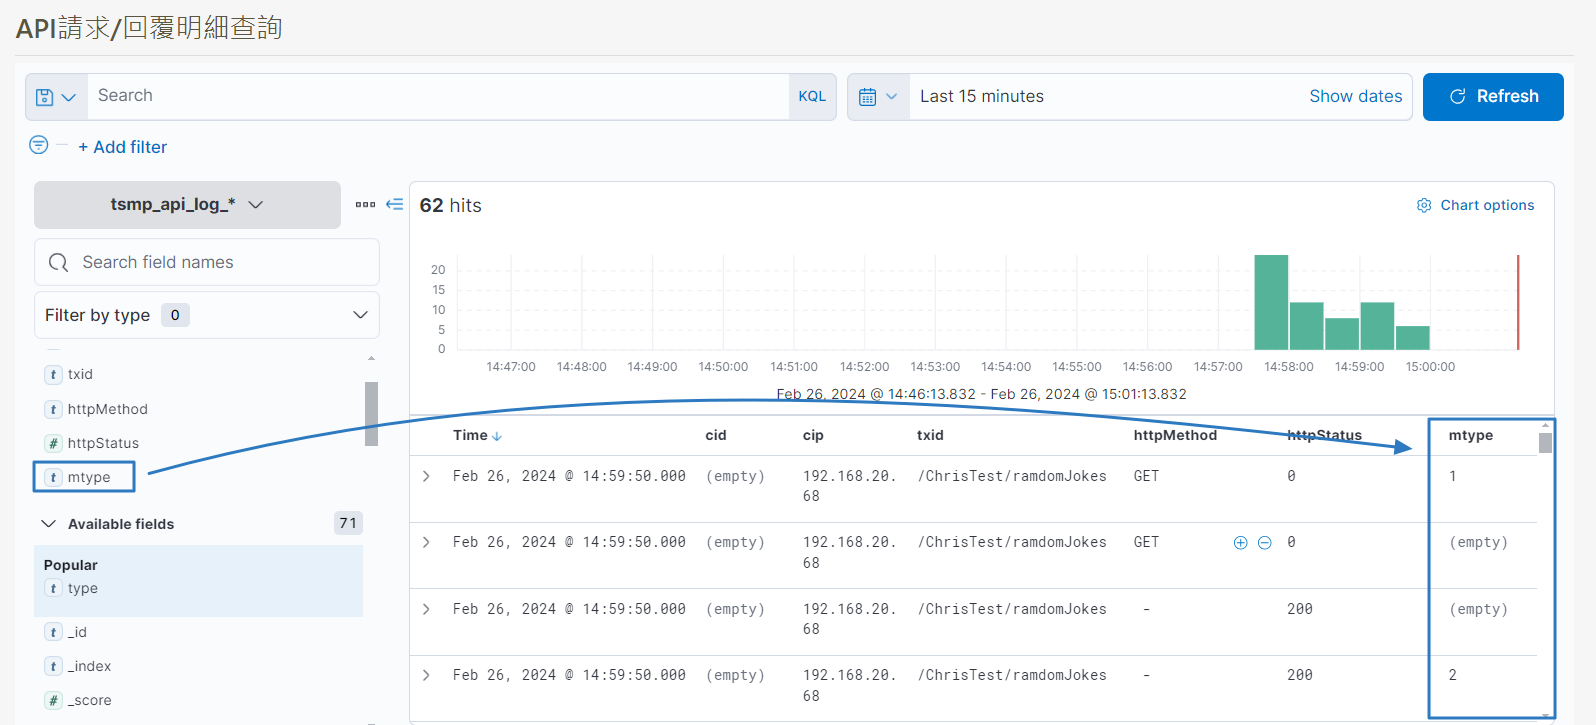This screenshot has width=1596, height=725.
Task: Click the Search field names input
Action: tap(207, 262)
